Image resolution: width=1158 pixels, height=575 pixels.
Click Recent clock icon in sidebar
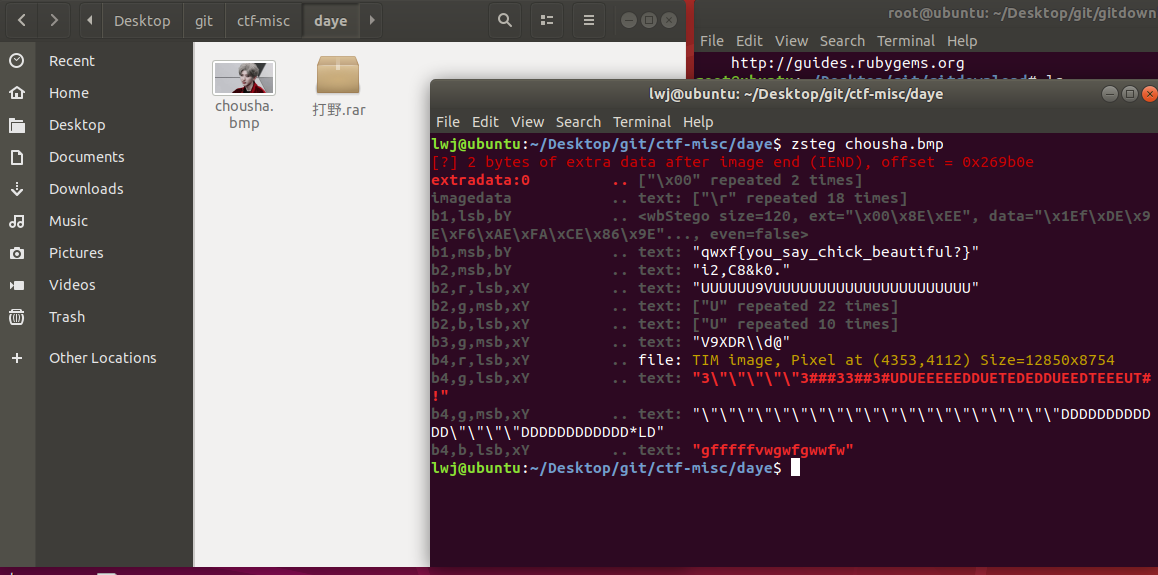pyautogui.click(x=16, y=61)
